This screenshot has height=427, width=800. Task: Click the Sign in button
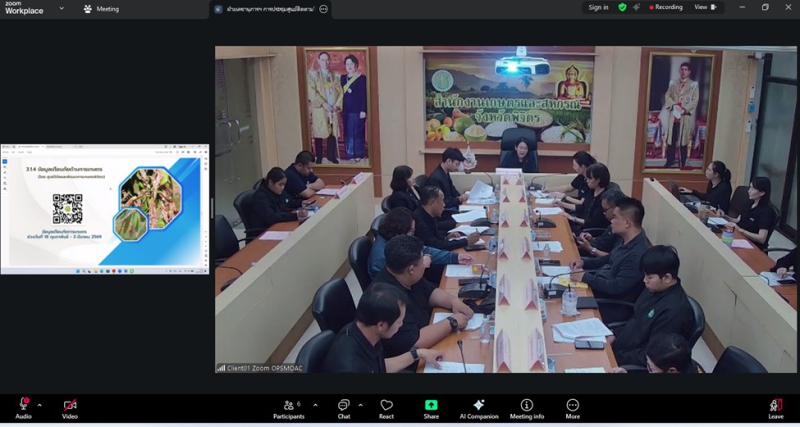point(598,7)
